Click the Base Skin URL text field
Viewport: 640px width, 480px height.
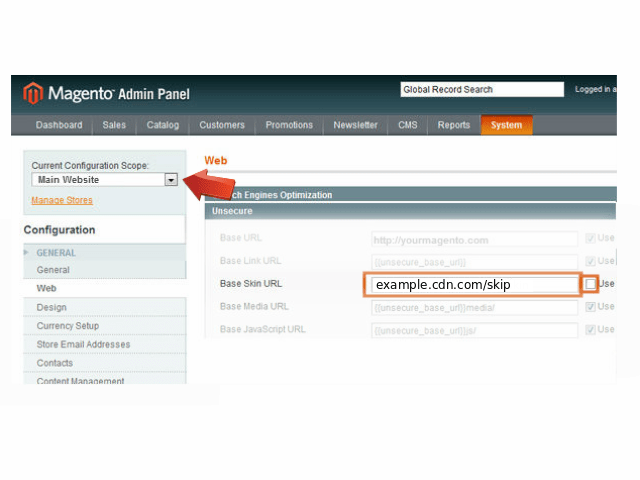[472, 285]
